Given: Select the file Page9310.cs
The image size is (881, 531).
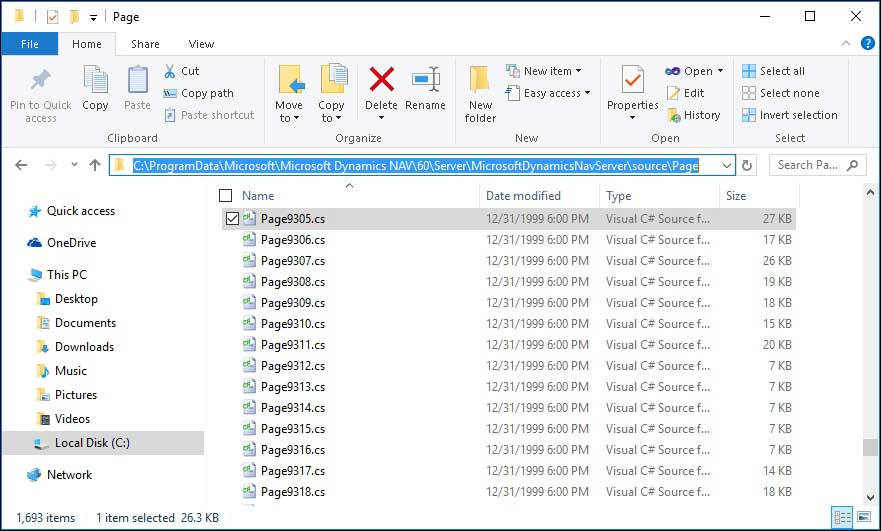Looking at the screenshot, I should tap(292, 324).
